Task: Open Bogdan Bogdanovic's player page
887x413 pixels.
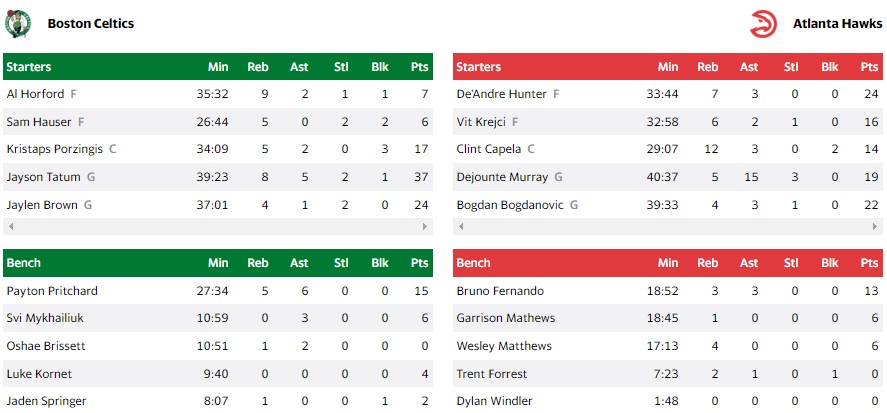Action: click(509, 205)
